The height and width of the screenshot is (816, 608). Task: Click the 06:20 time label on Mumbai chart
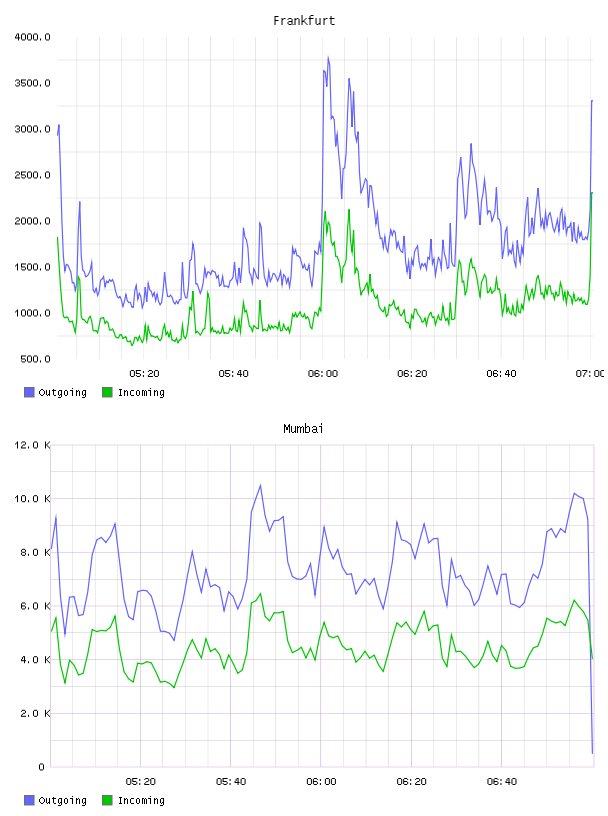tap(411, 782)
